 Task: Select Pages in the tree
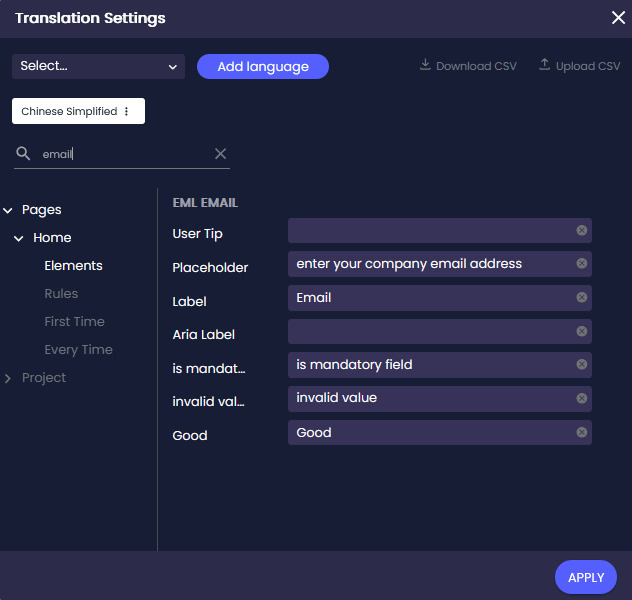(42, 210)
